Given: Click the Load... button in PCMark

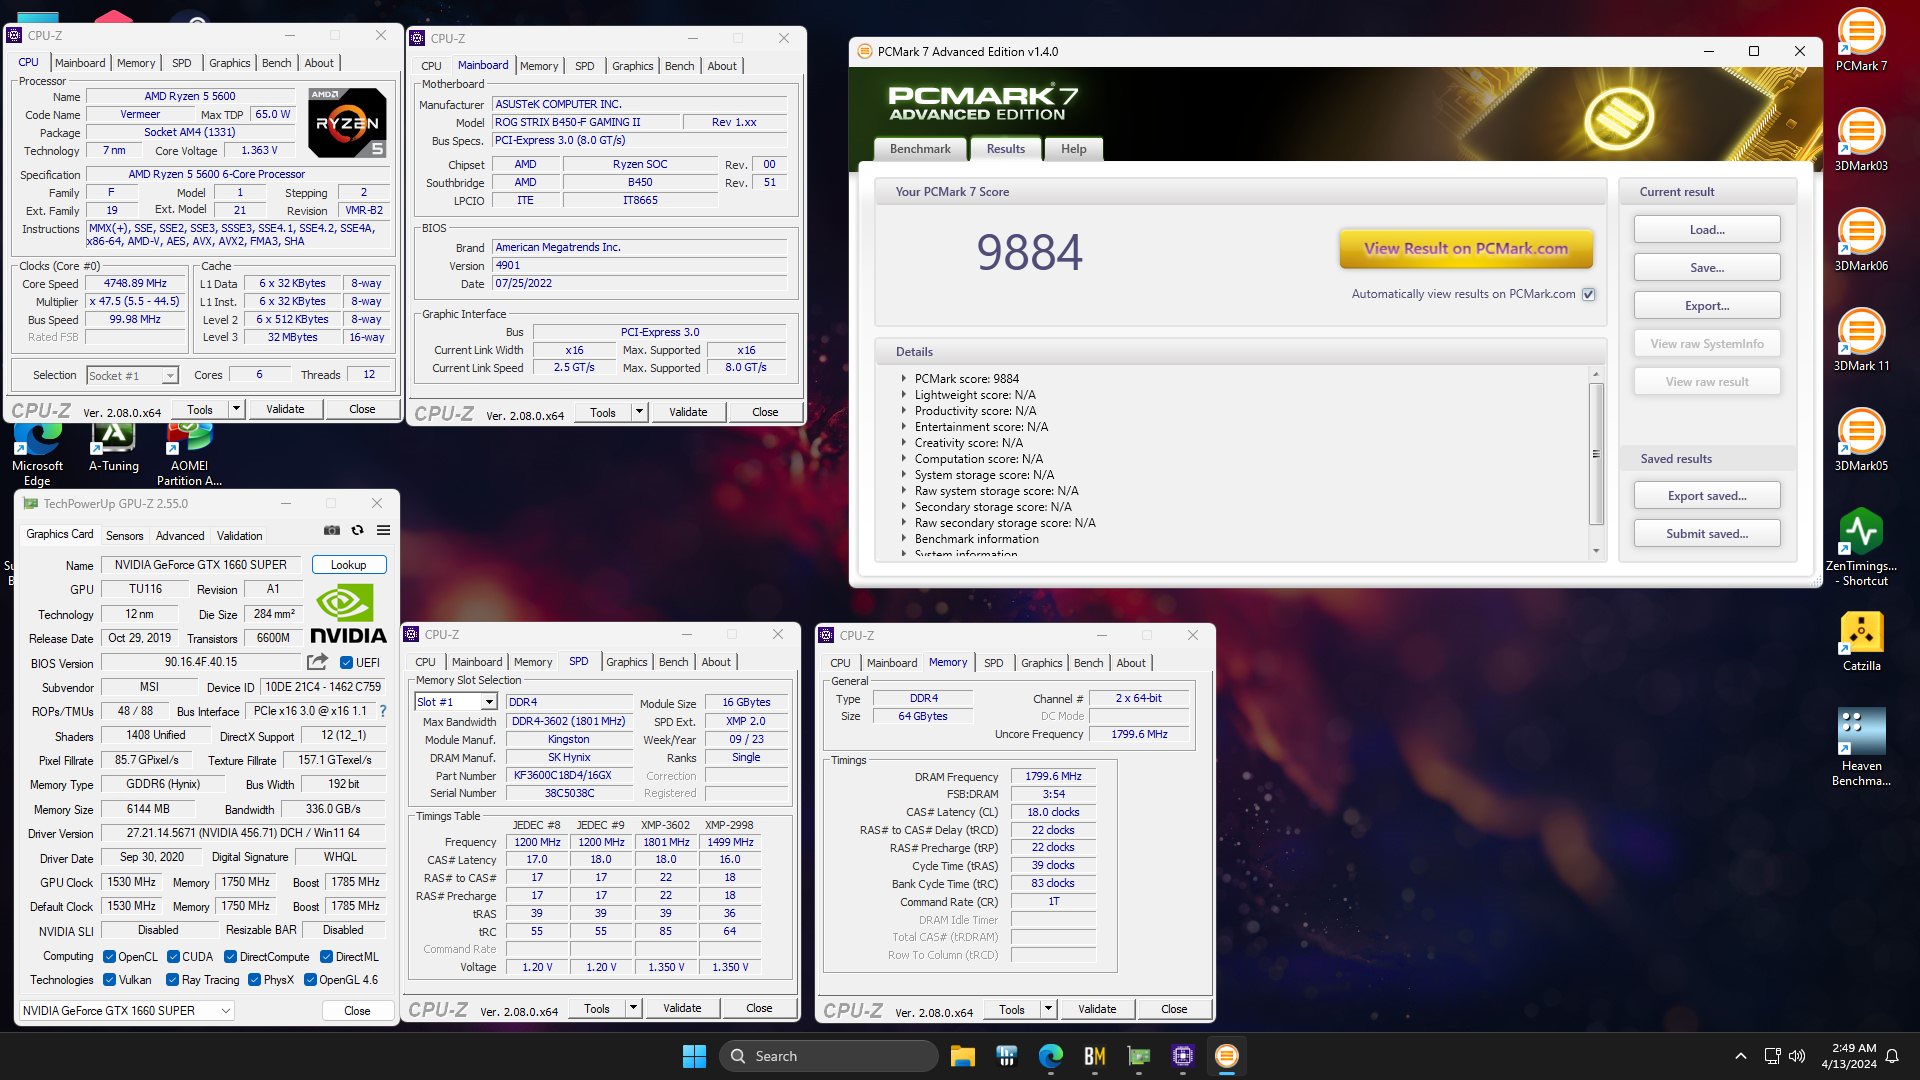Looking at the screenshot, I should click(x=1707, y=230).
